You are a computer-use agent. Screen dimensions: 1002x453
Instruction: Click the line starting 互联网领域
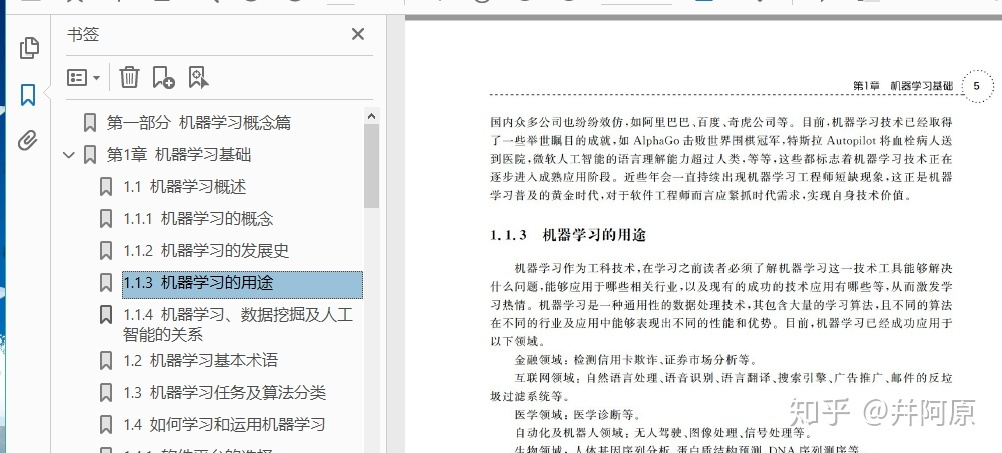click(734, 378)
